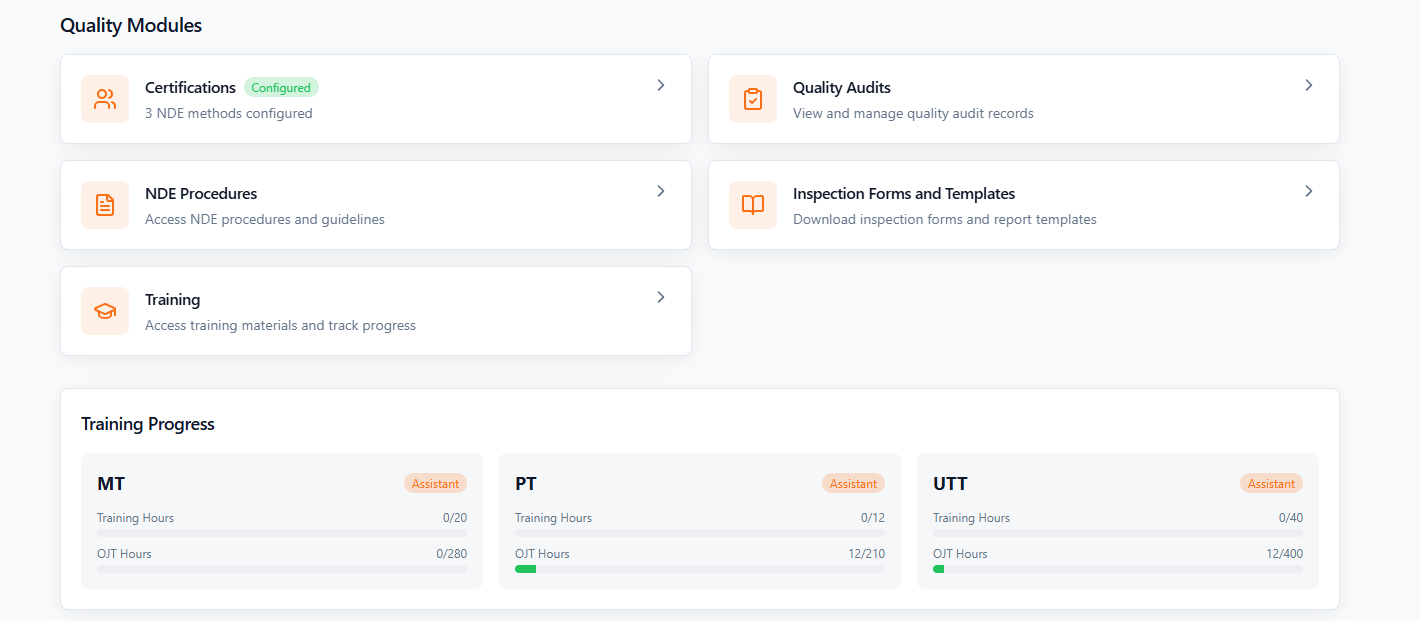Viewport: 1420px width, 621px height.
Task: Open the Certifications module title
Action: 190,88
